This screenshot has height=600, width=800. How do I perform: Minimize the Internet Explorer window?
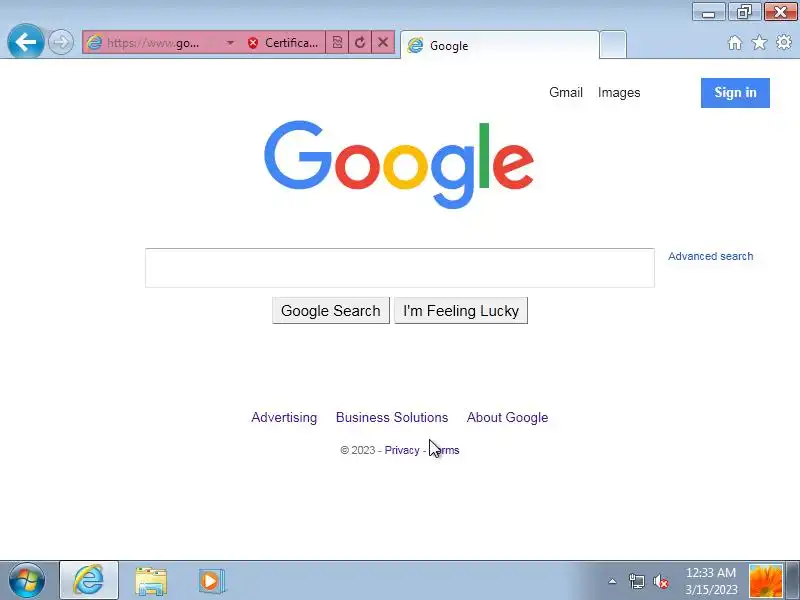[709, 12]
